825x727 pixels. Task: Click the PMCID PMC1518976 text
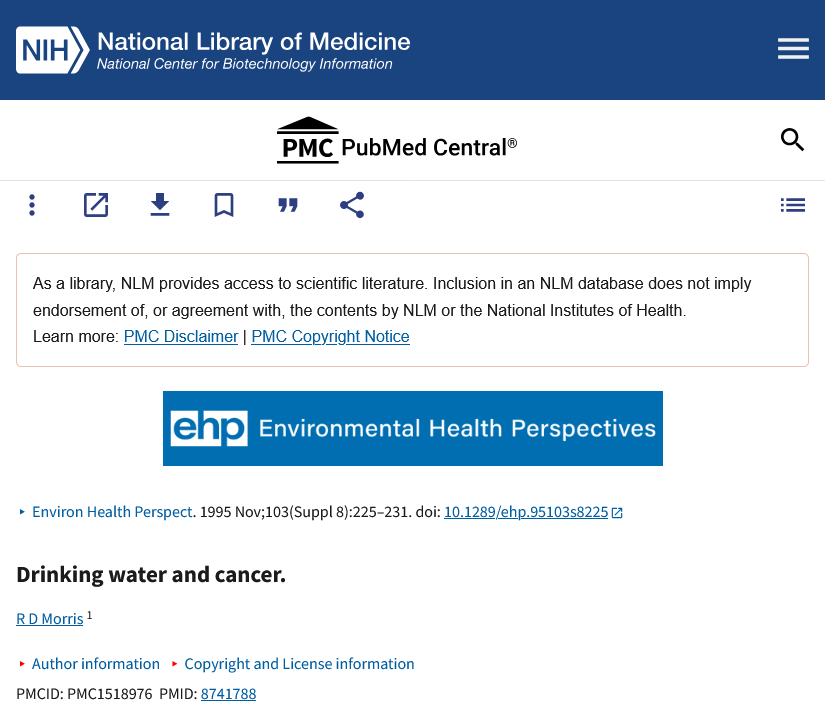84,694
